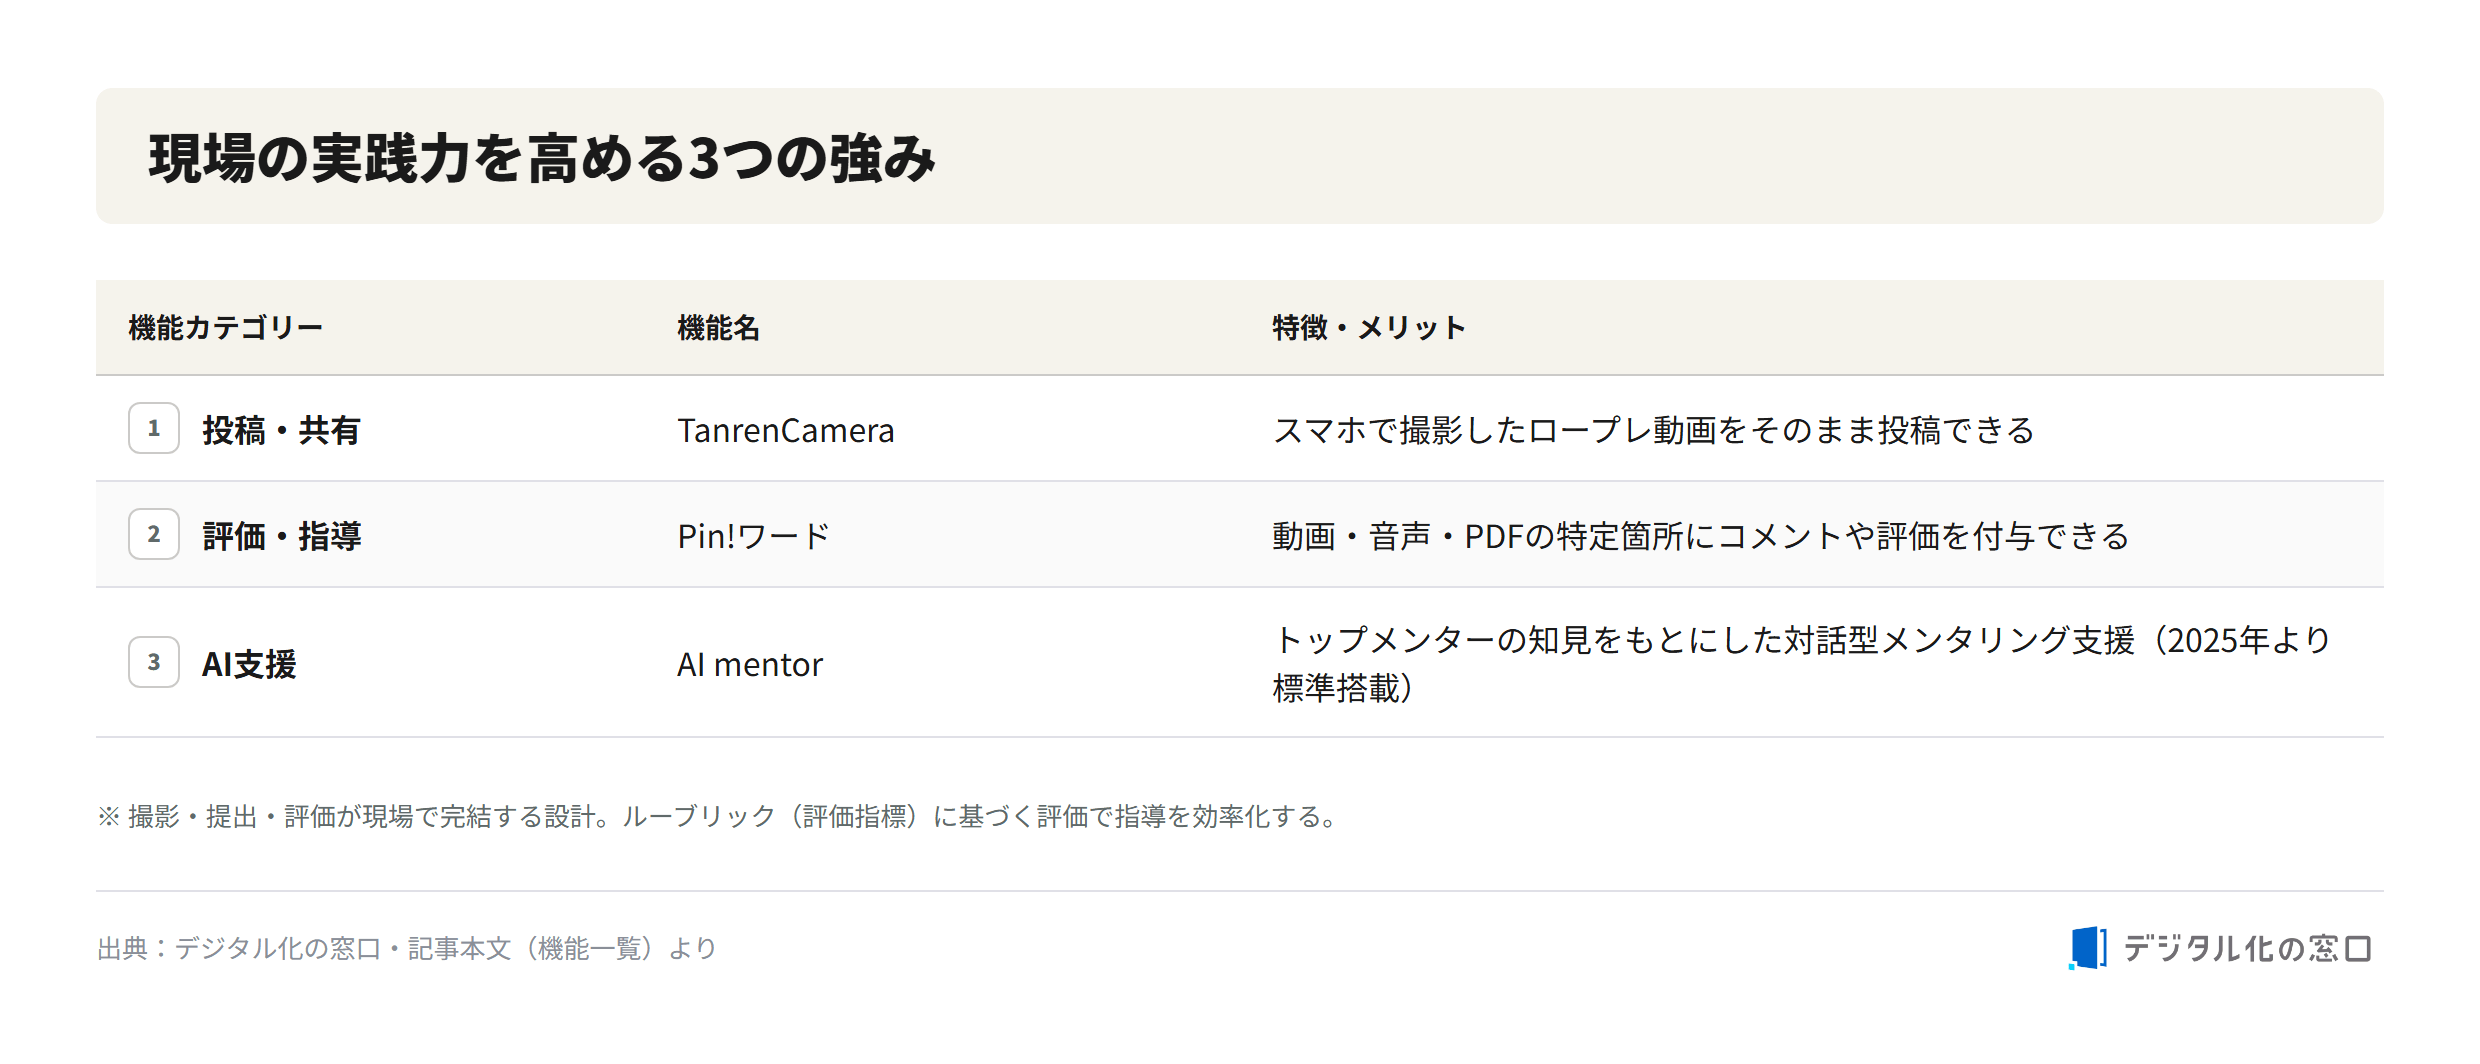The width and height of the screenshot is (2480, 1064).
Task: Select the 投稿・共有 category label
Action: 281,430
